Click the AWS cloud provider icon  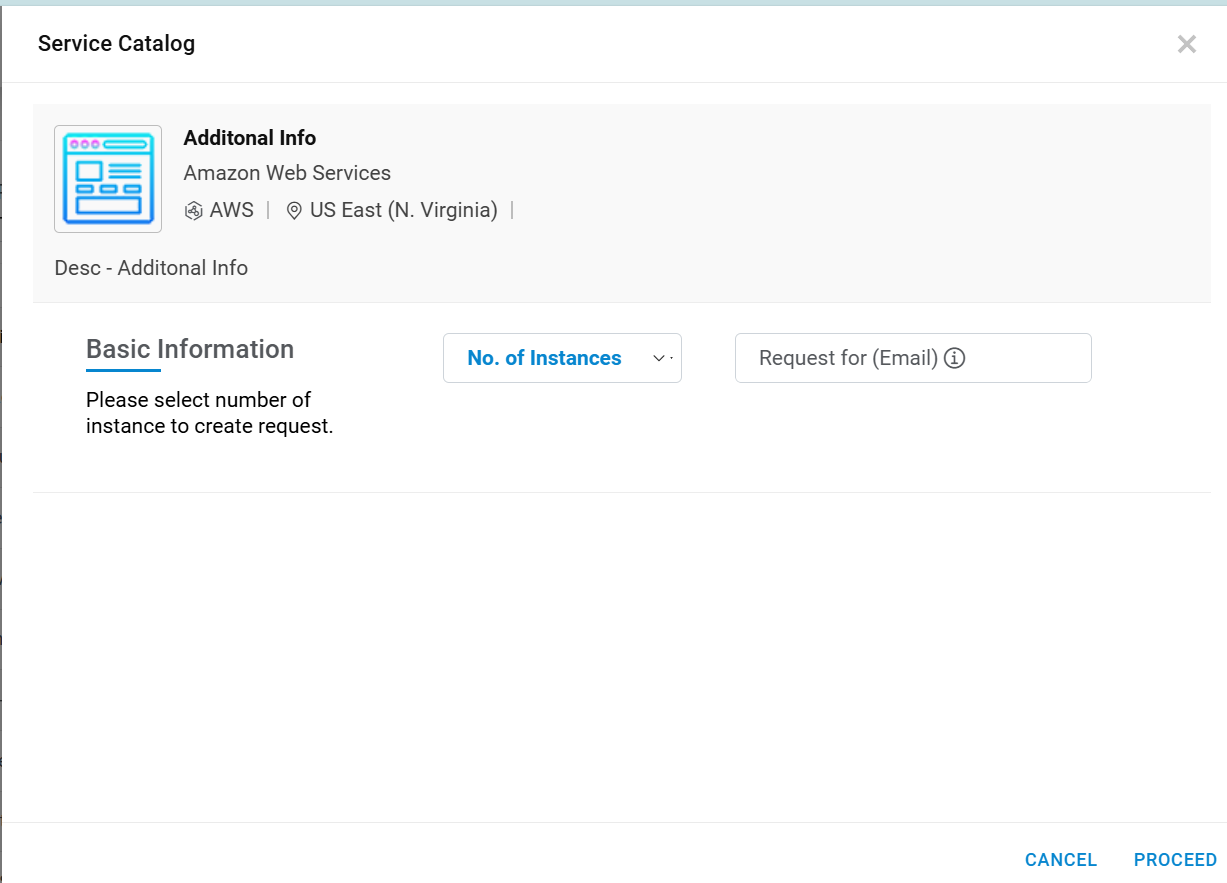tap(194, 211)
